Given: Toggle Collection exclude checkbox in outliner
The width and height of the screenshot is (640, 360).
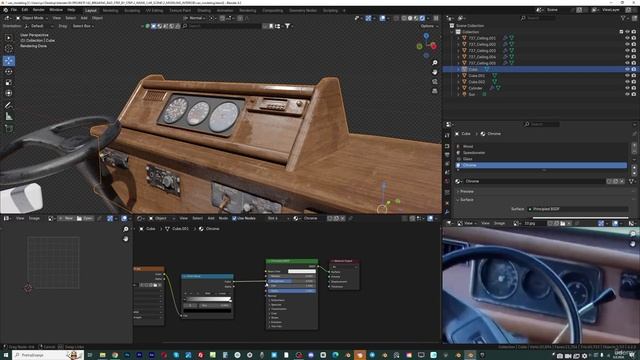Looking at the screenshot, I should coord(621,32).
